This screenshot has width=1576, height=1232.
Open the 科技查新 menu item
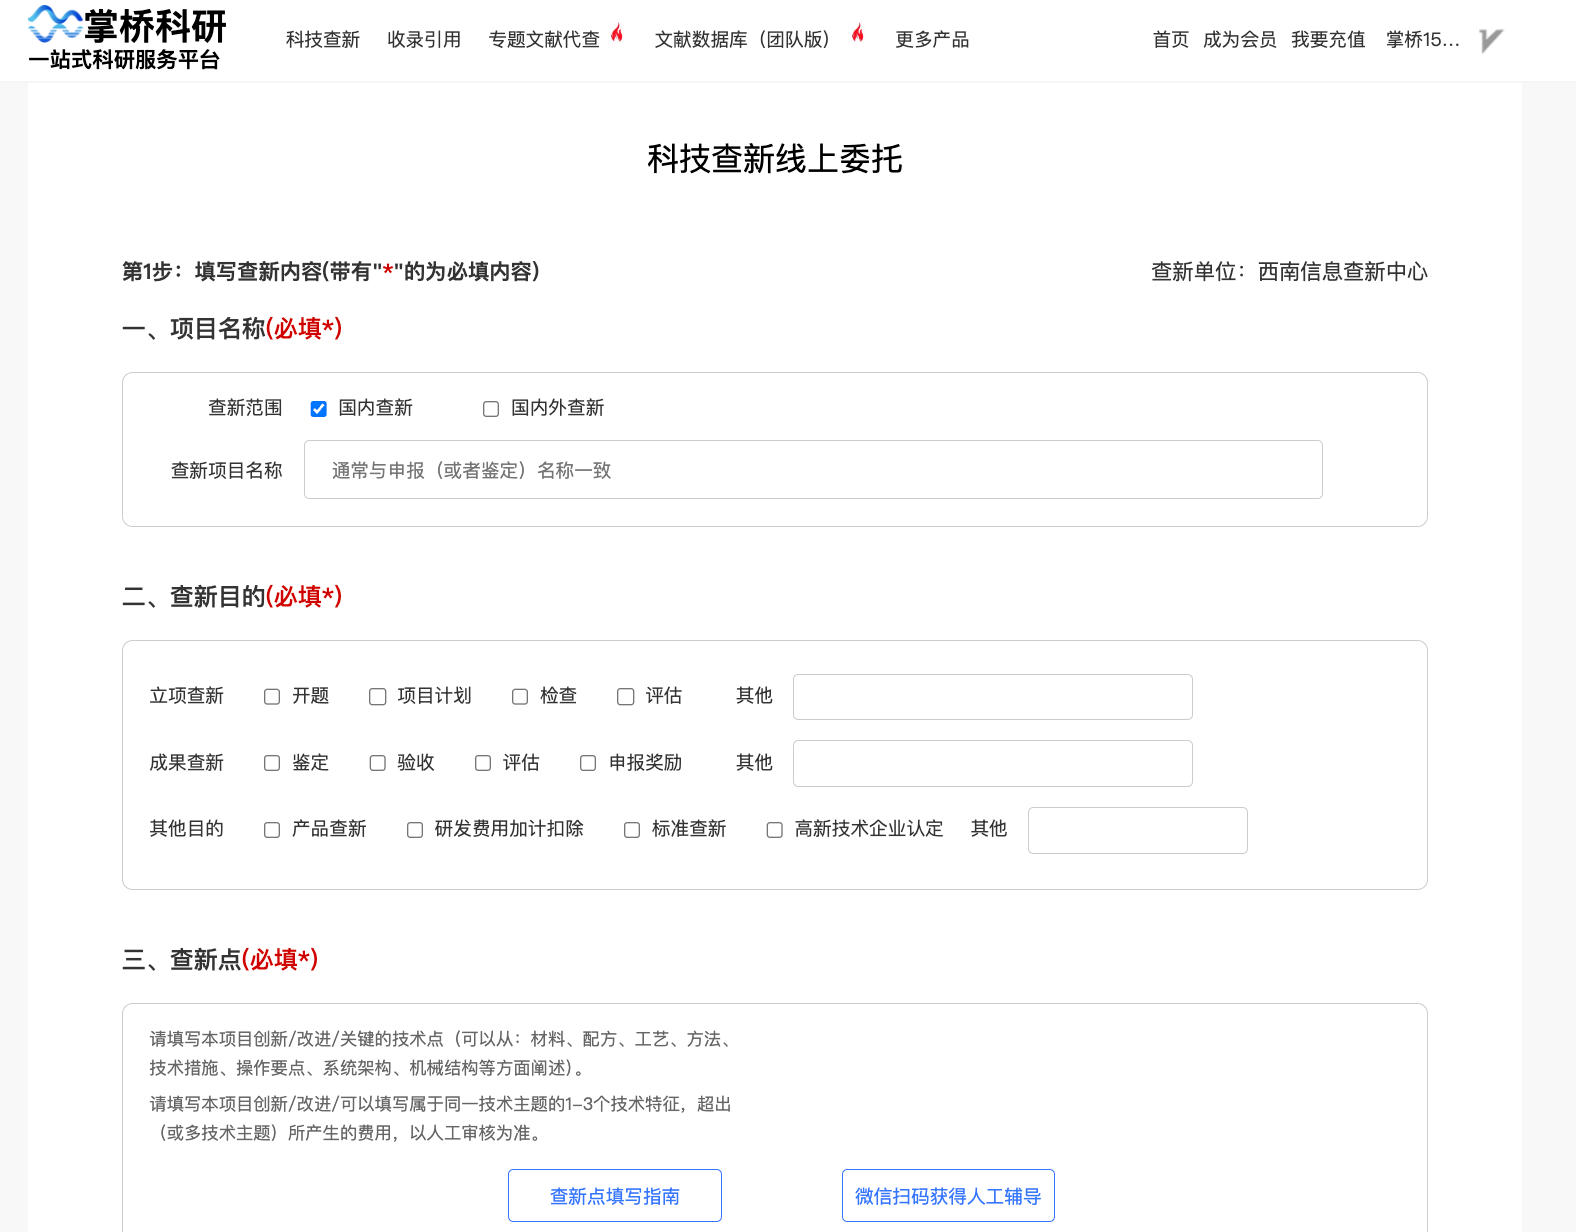[322, 40]
